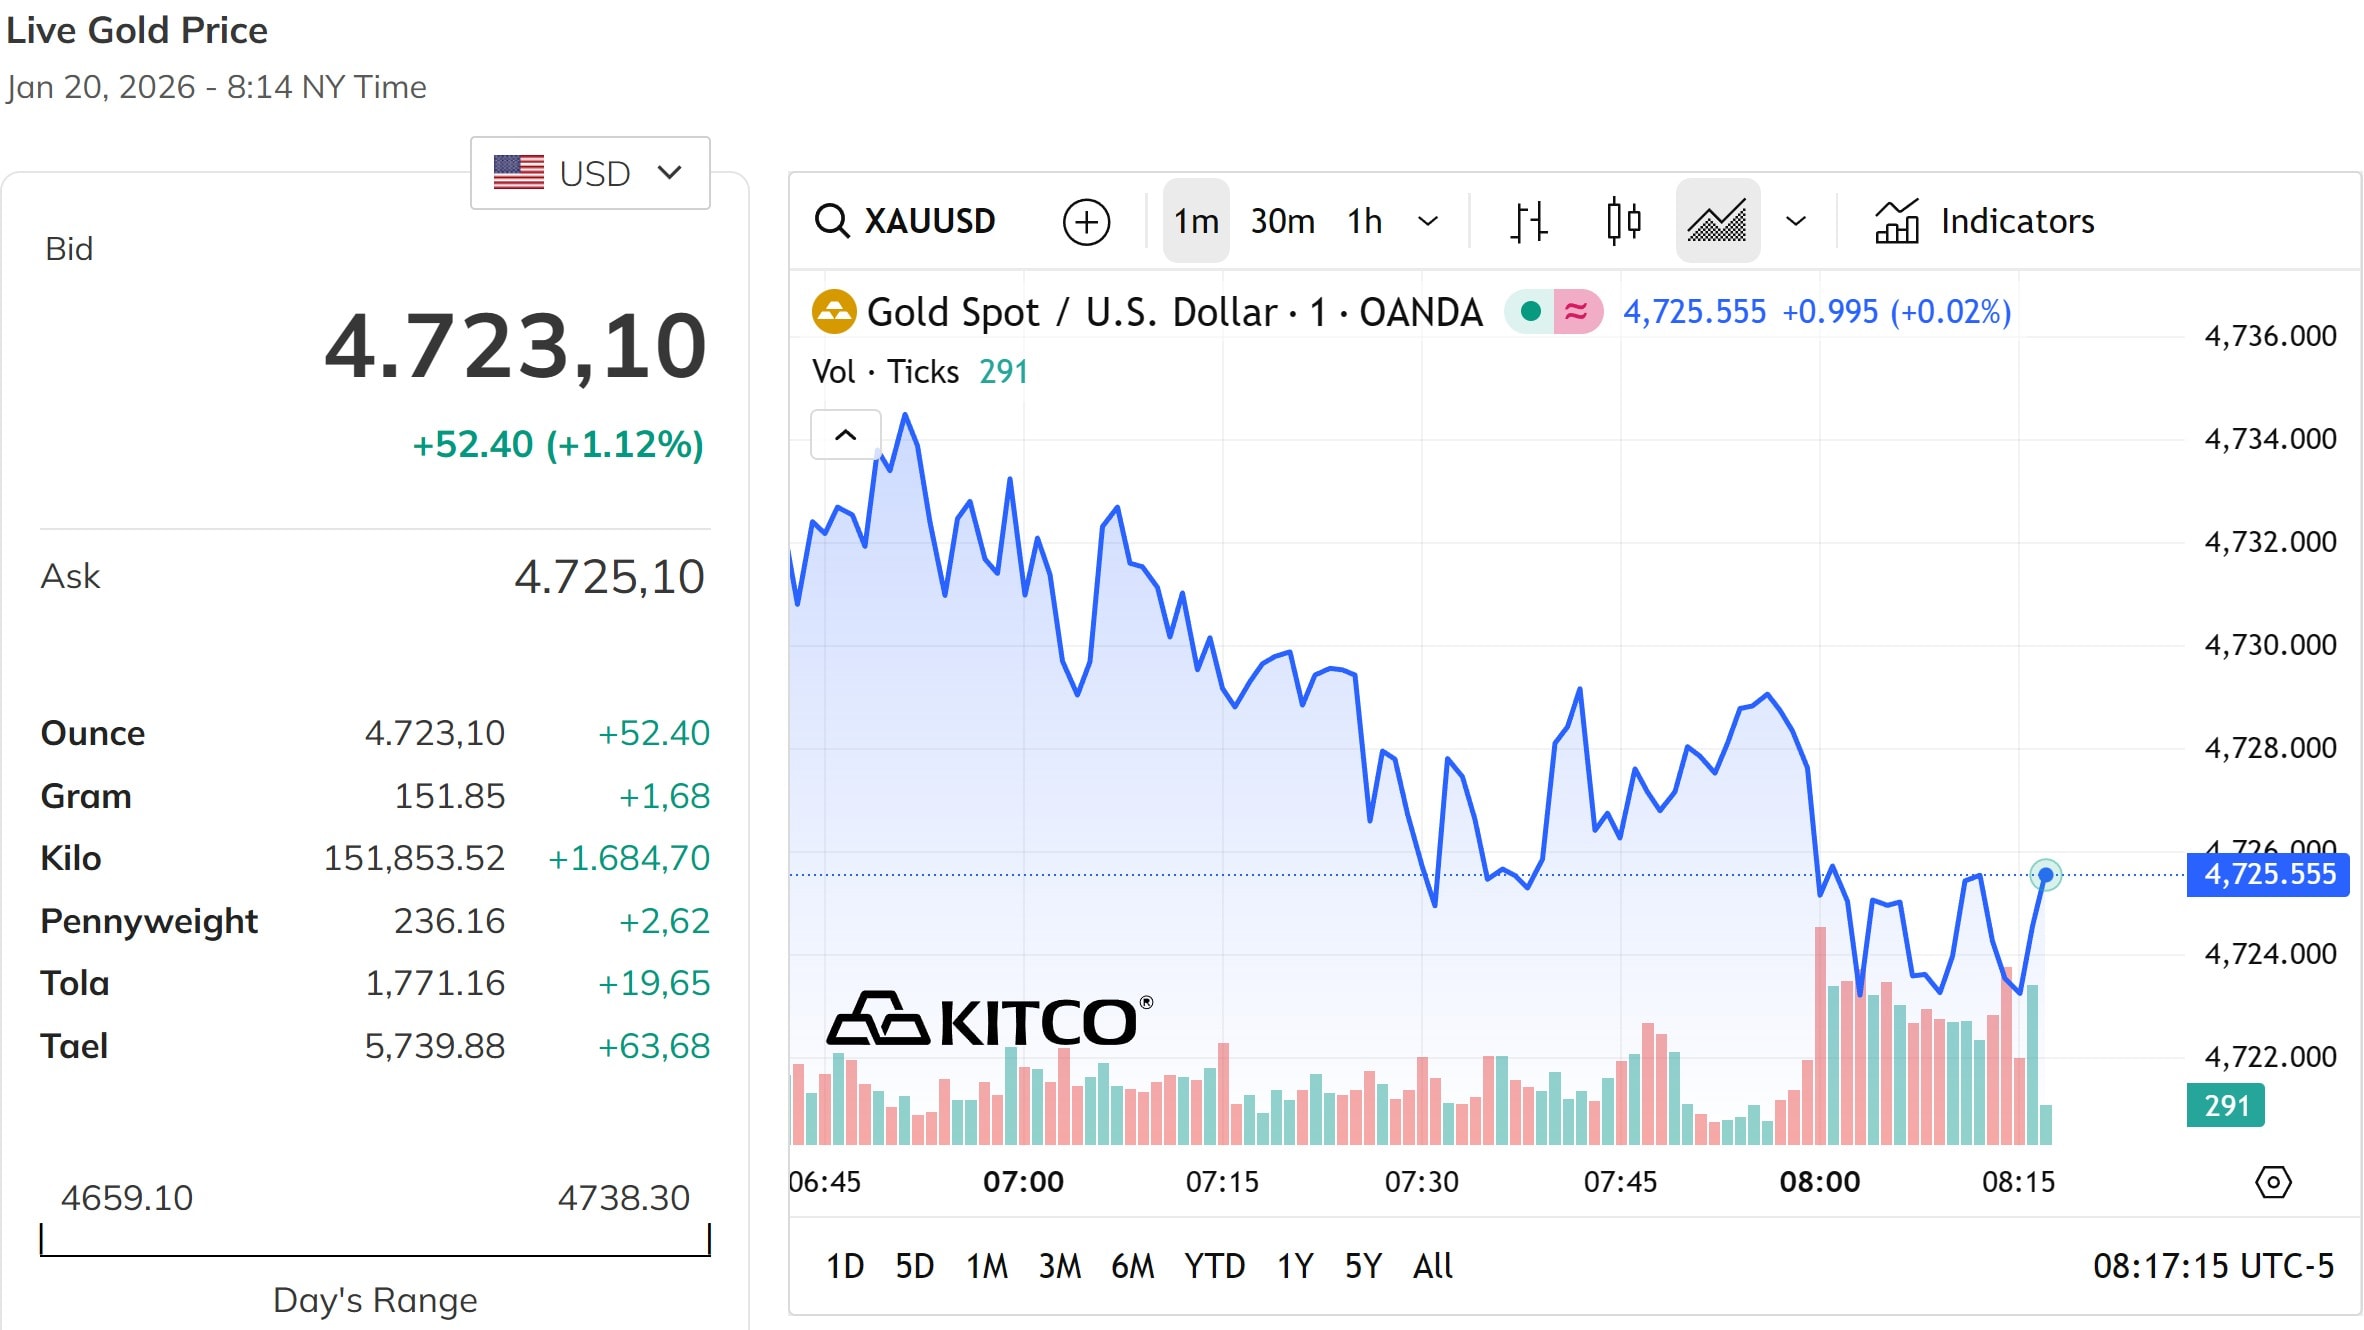Open the symbol search magnifier
Viewport: 2364px width, 1330px height.
pyautogui.click(x=833, y=220)
